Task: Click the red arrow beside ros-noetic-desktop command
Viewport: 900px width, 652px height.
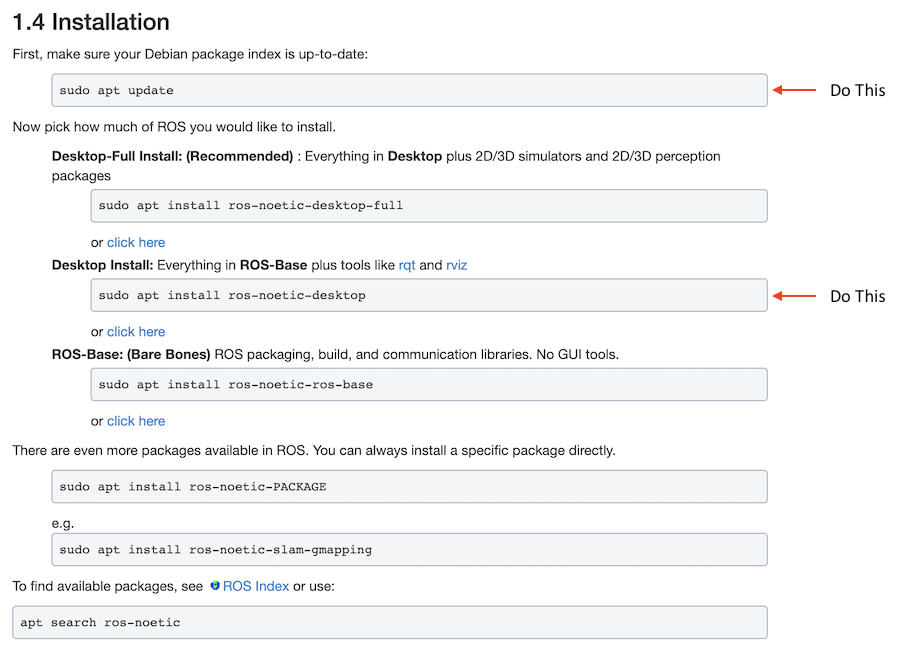Action: tap(794, 296)
